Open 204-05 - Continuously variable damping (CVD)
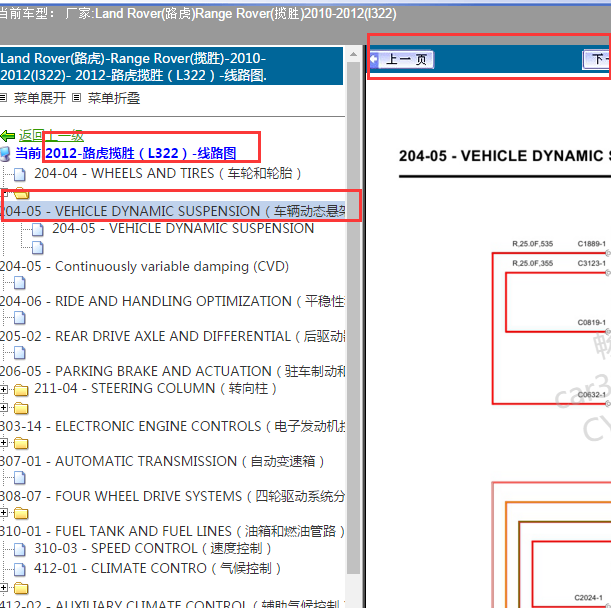The height and width of the screenshot is (608, 611). tap(145, 266)
